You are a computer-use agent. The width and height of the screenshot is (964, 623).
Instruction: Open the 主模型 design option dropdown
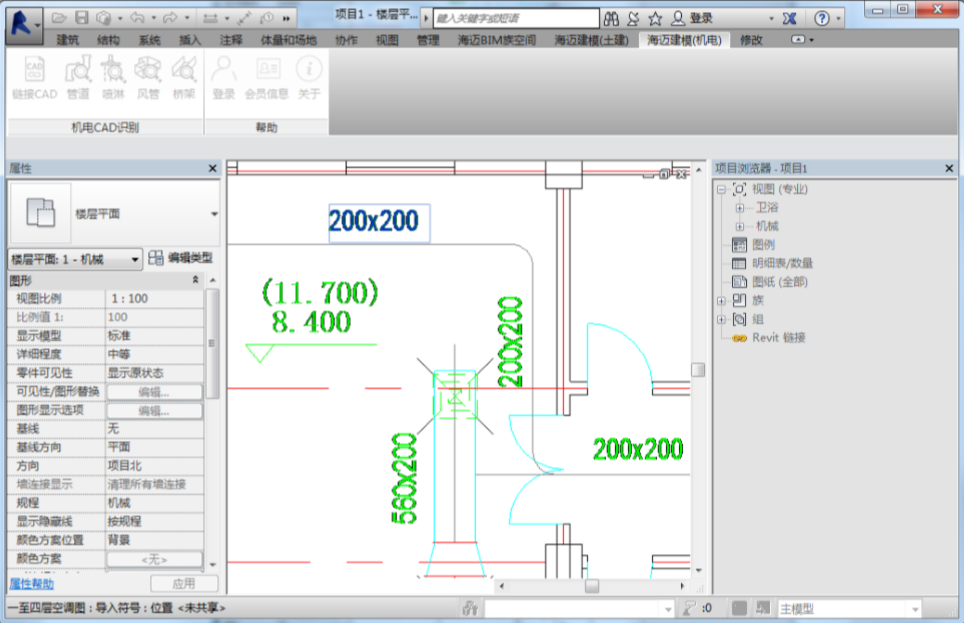click(x=849, y=609)
